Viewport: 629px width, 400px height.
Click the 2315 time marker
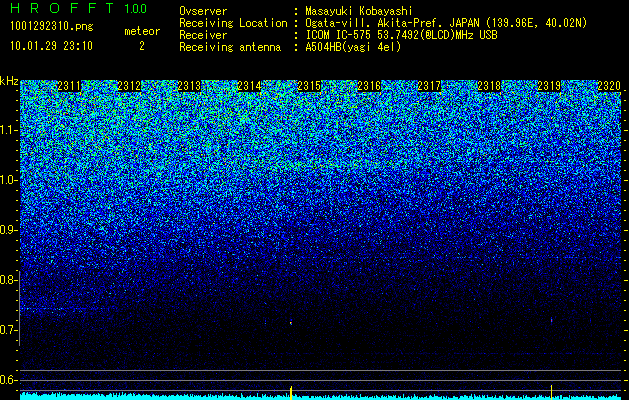pos(309,86)
